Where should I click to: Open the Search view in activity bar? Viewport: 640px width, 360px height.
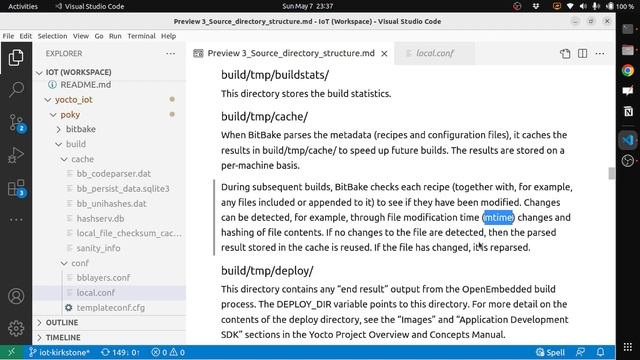tap(16, 89)
